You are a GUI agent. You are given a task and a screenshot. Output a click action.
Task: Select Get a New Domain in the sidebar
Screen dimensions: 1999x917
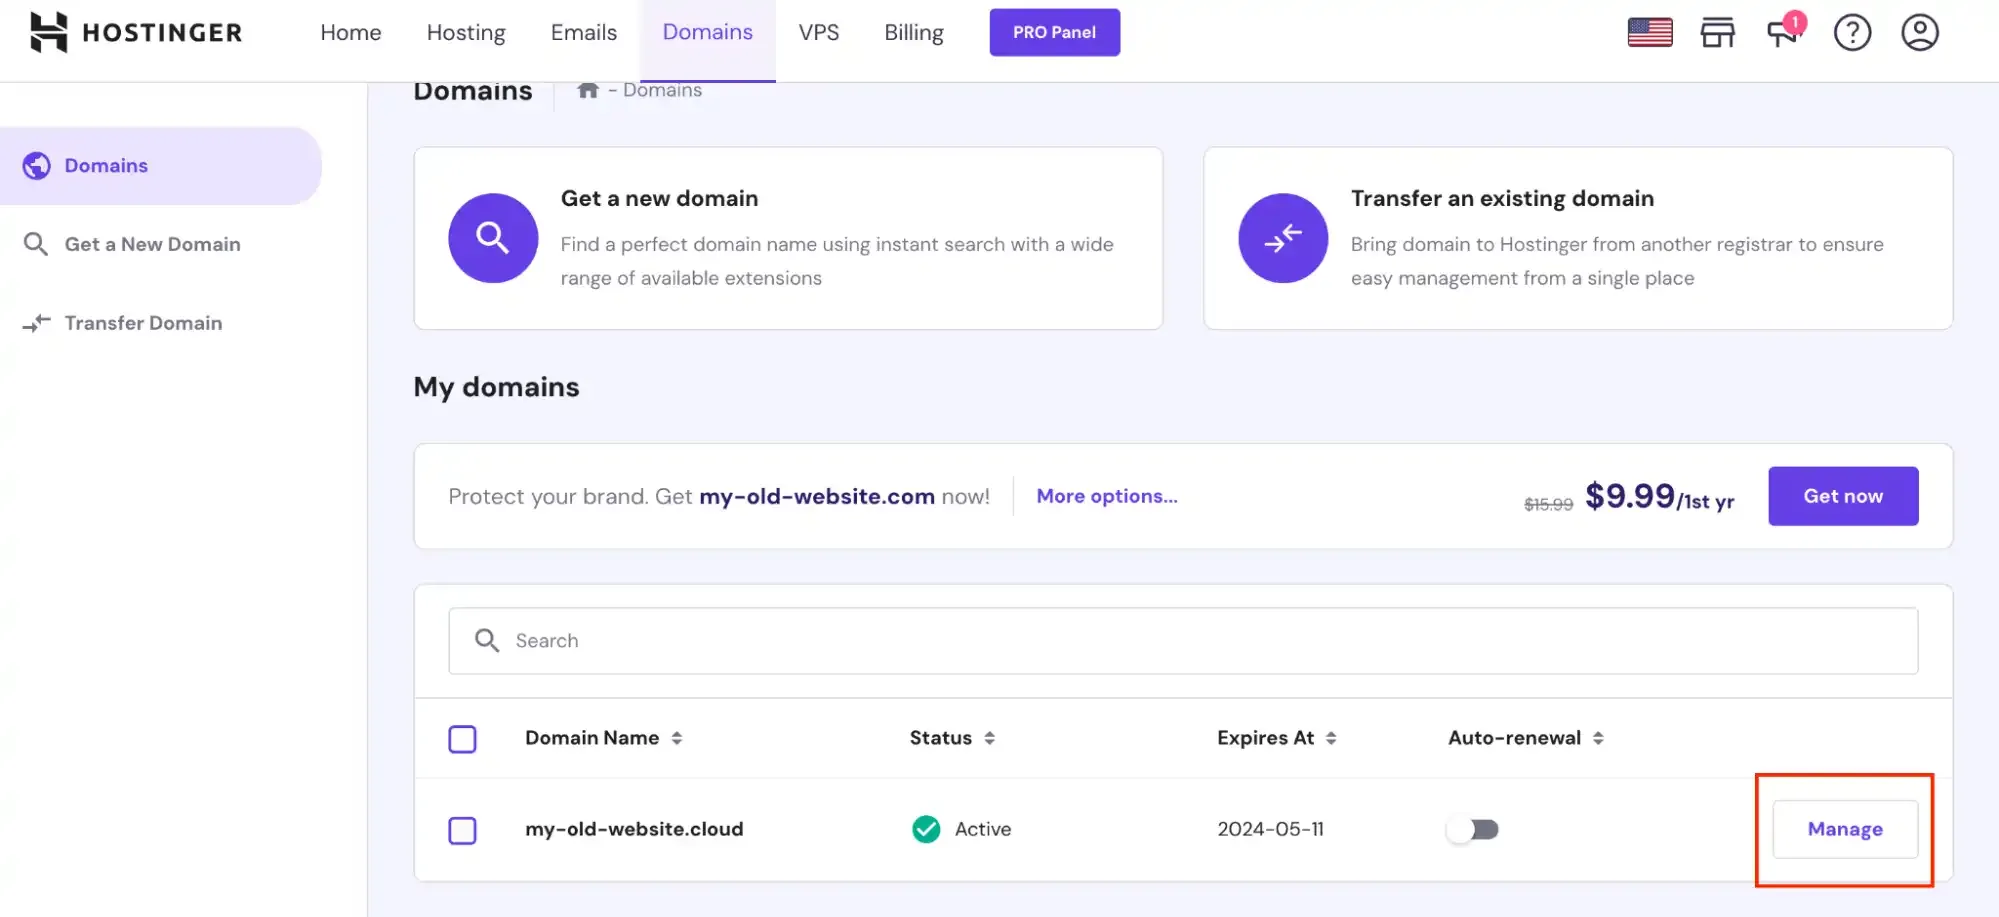(152, 243)
